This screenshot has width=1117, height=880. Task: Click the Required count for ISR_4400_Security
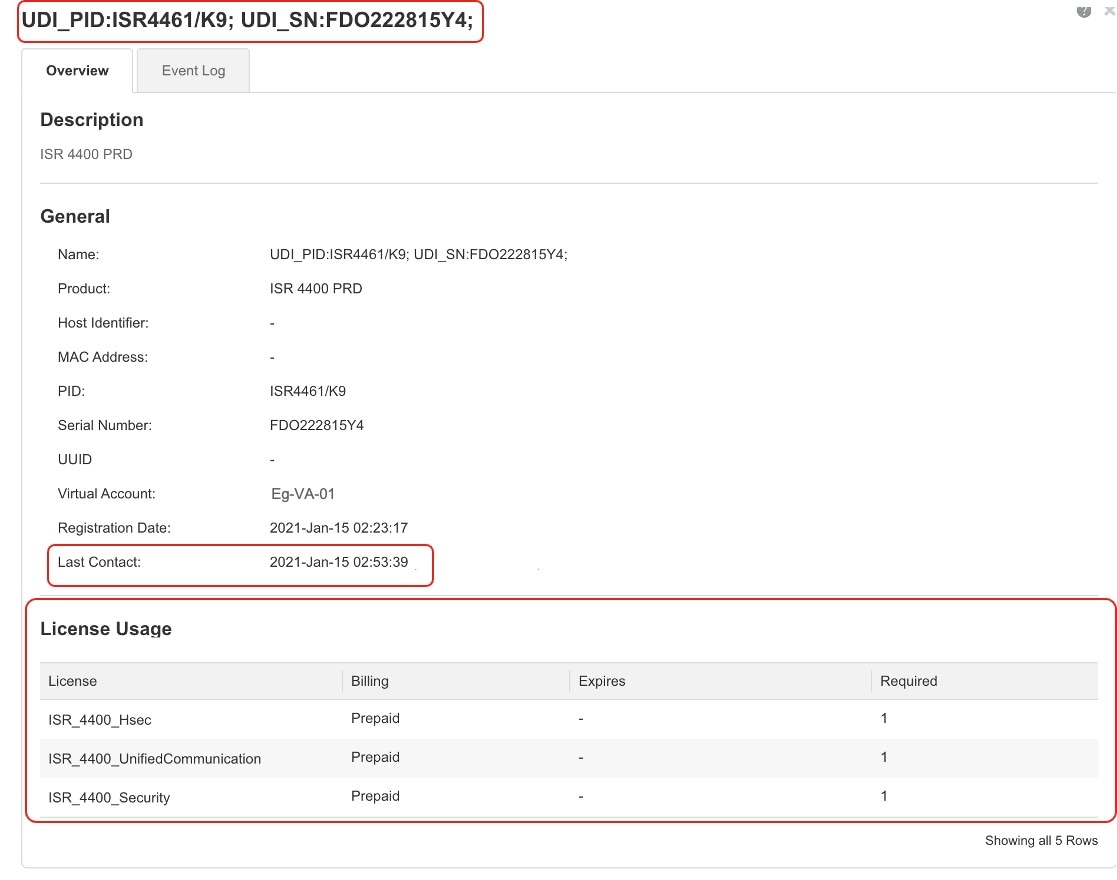click(x=884, y=796)
